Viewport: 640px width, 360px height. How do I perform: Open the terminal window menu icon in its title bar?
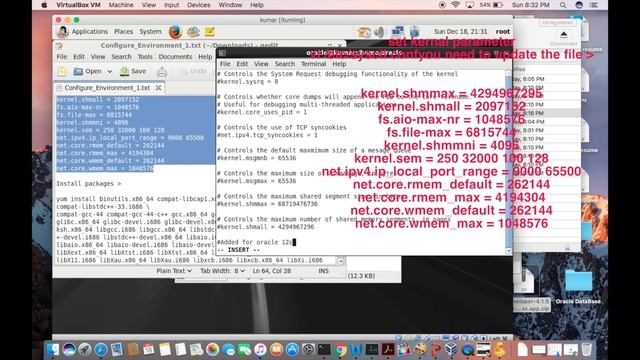222,53
